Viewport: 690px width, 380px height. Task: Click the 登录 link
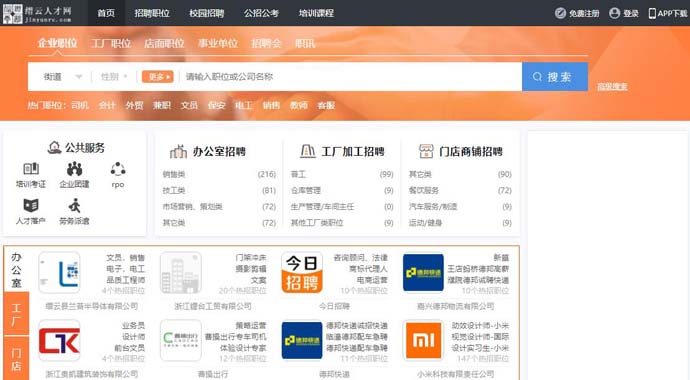click(631, 14)
